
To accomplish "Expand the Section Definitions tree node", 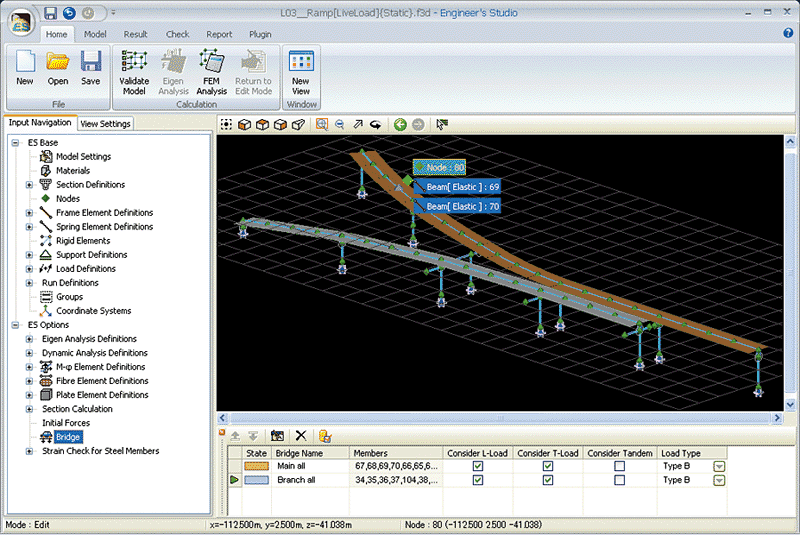I will [x=29, y=185].
